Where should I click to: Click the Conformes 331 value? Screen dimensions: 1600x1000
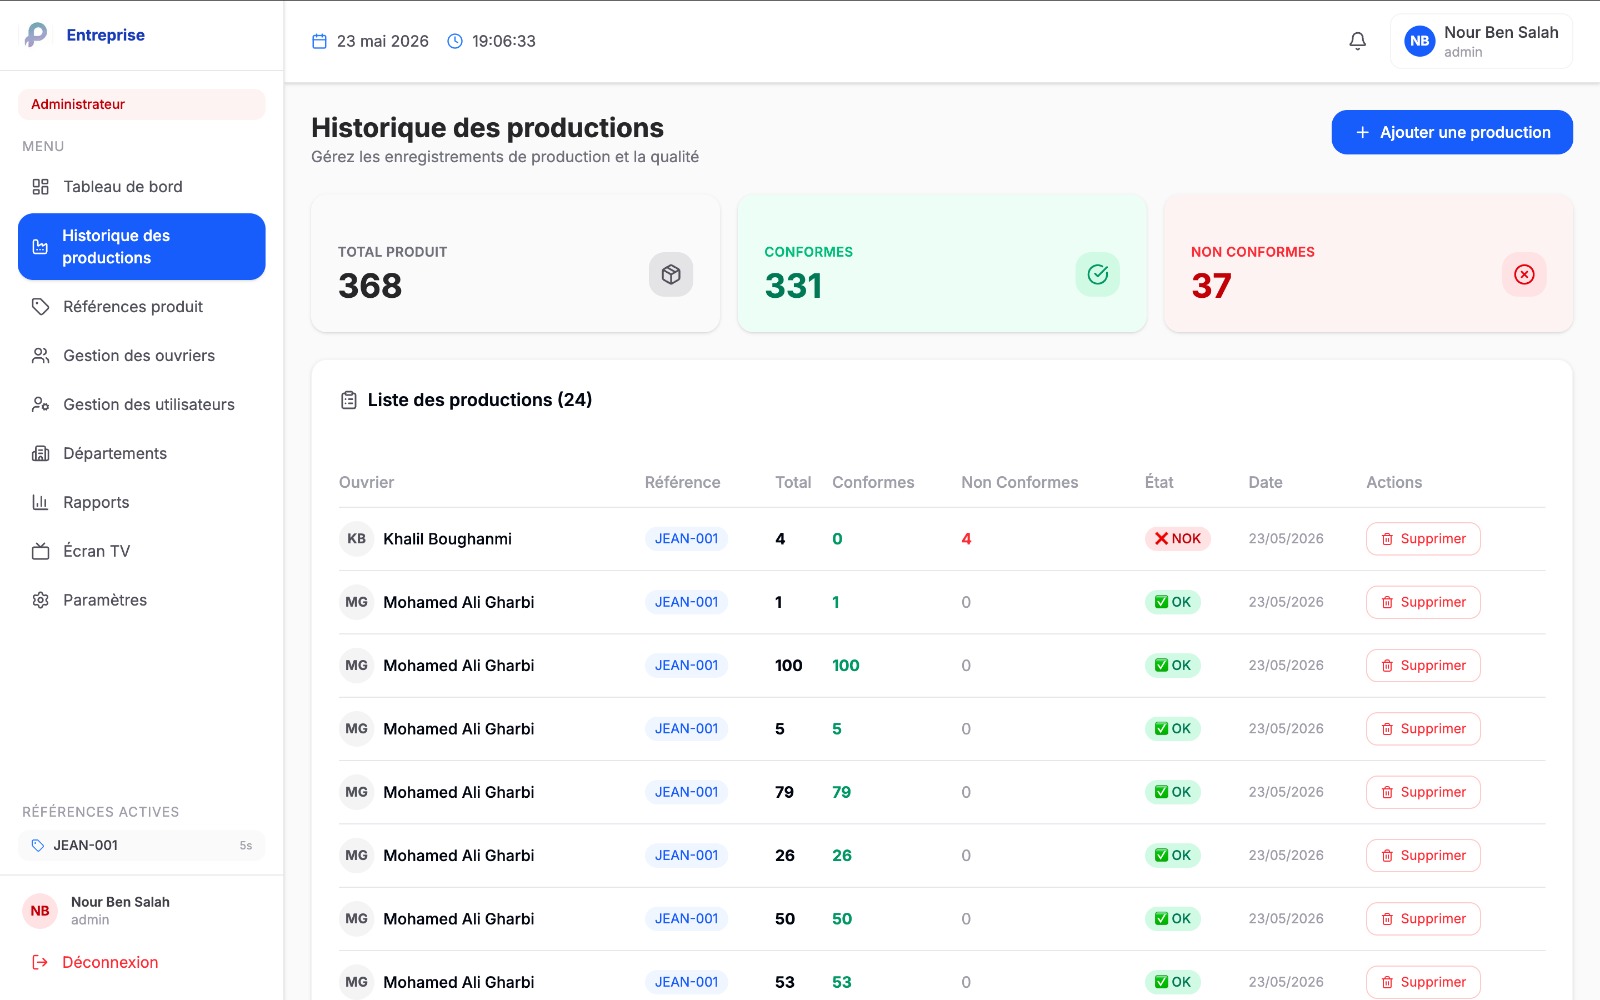pyautogui.click(x=793, y=286)
